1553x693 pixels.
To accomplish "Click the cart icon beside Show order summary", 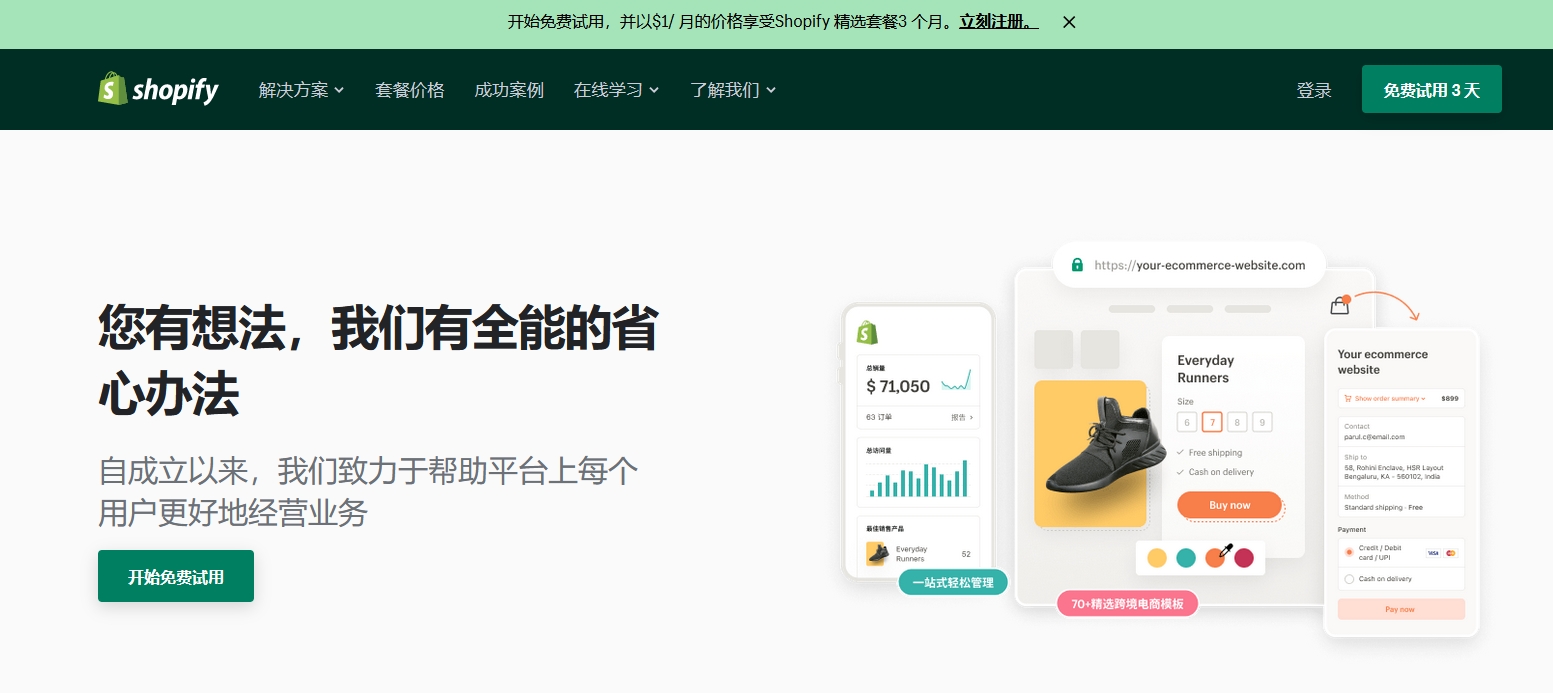I will coord(1349,398).
